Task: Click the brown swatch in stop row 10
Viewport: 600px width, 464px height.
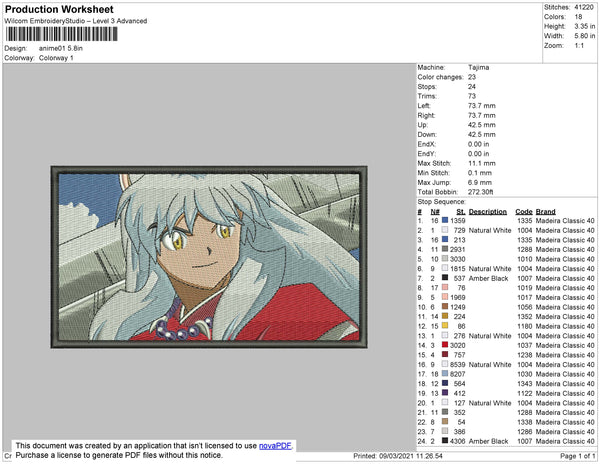Action: 445,307
